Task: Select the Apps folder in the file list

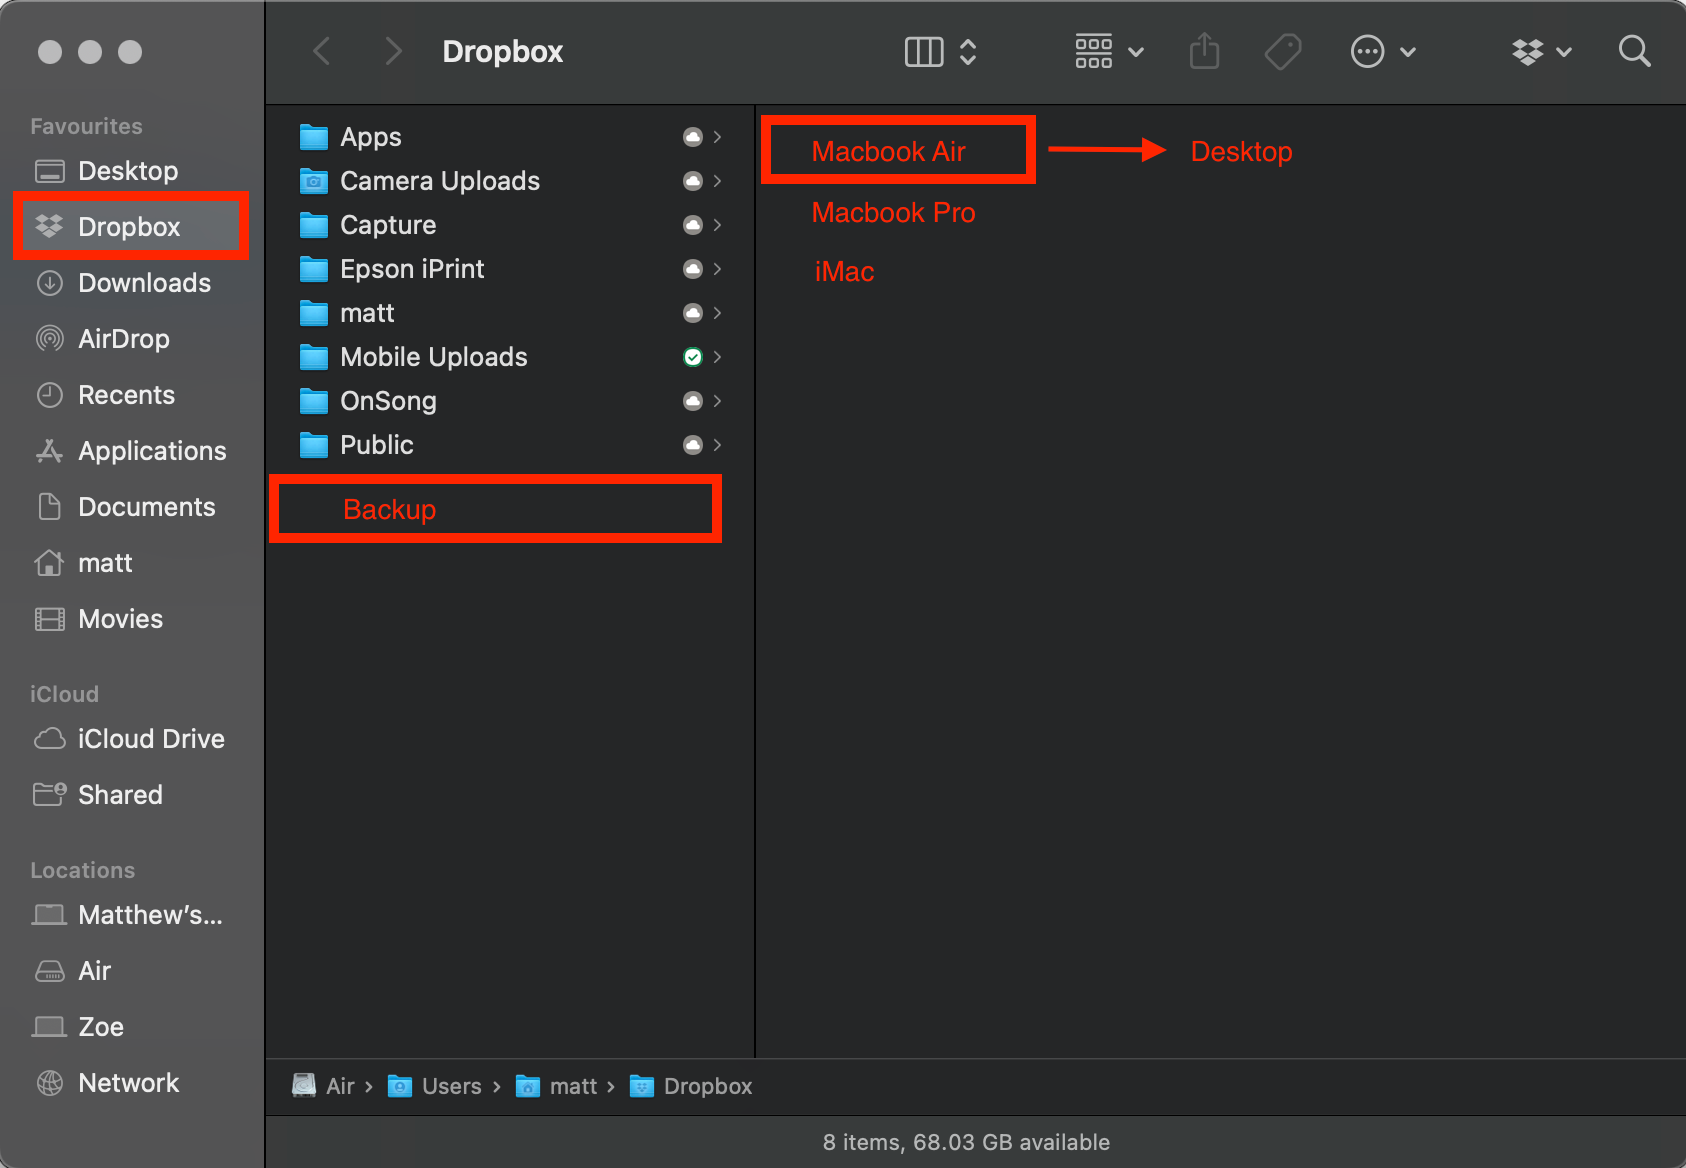Action: coord(510,137)
